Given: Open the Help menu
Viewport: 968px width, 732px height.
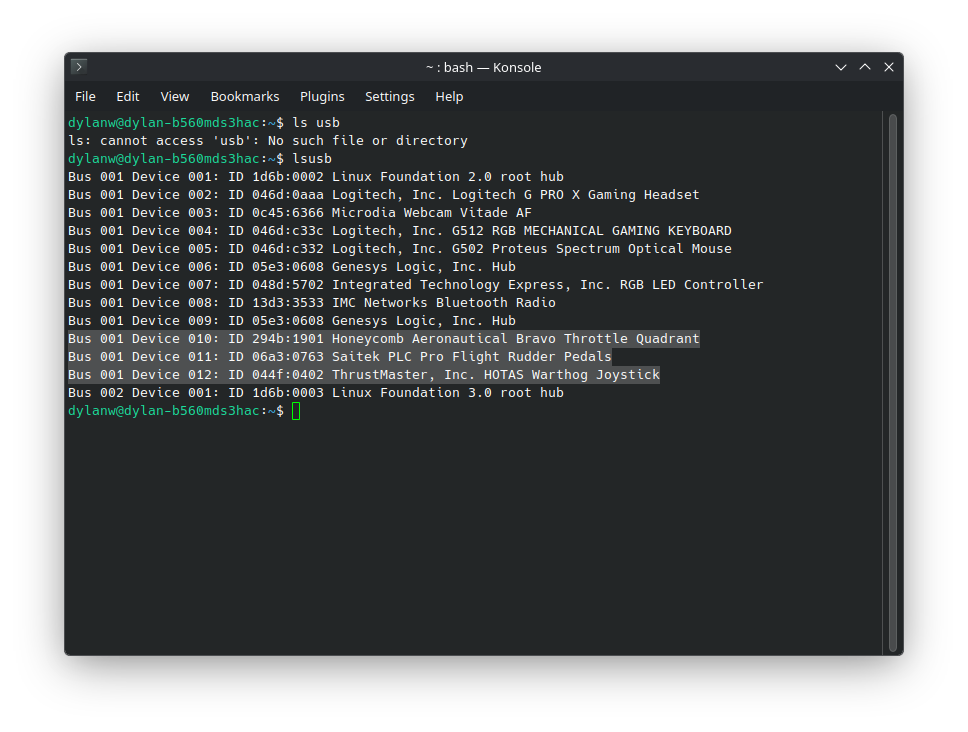Looking at the screenshot, I should pyautogui.click(x=449, y=97).
